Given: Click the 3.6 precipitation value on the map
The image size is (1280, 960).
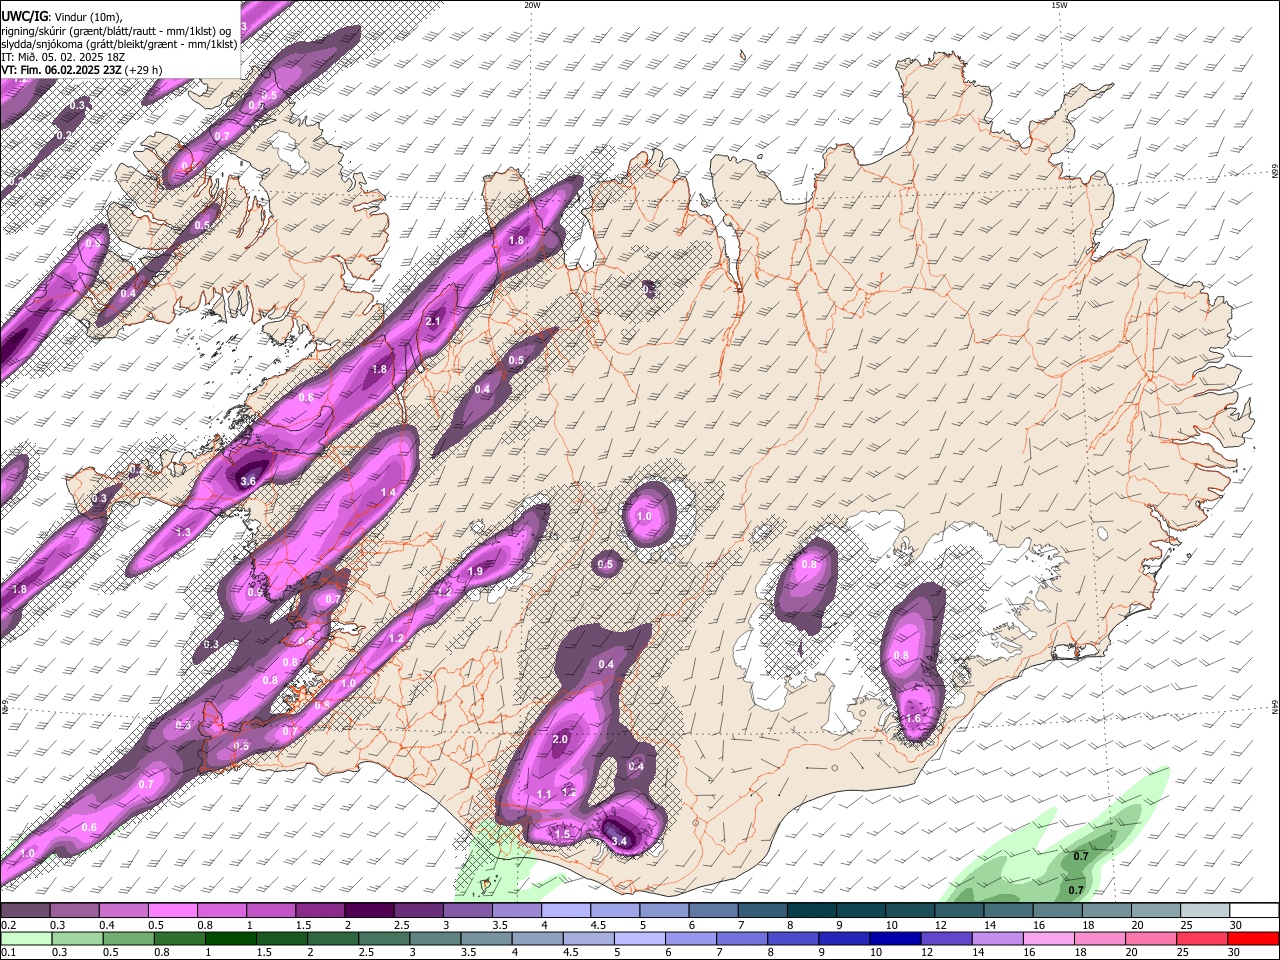Looking at the screenshot, I should click(249, 481).
